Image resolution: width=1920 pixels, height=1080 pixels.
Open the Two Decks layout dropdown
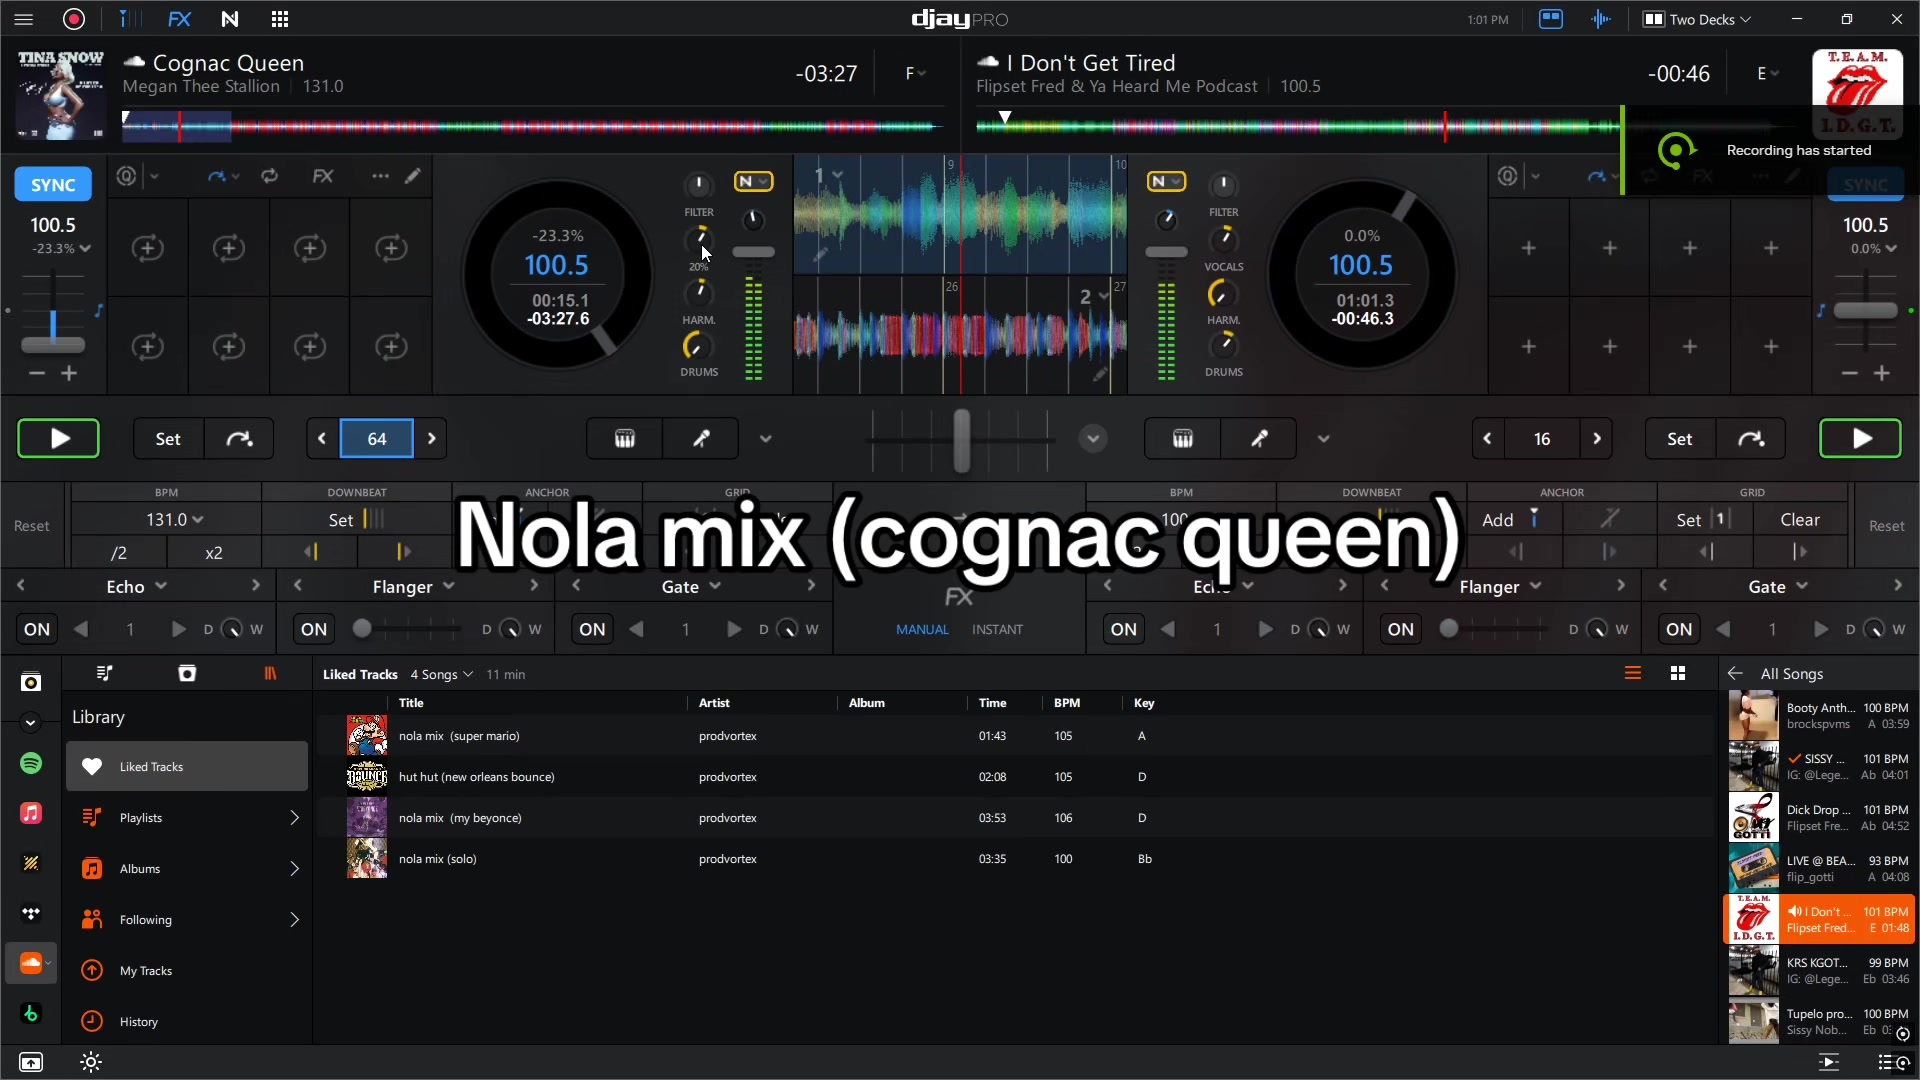[x=1698, y=19]
